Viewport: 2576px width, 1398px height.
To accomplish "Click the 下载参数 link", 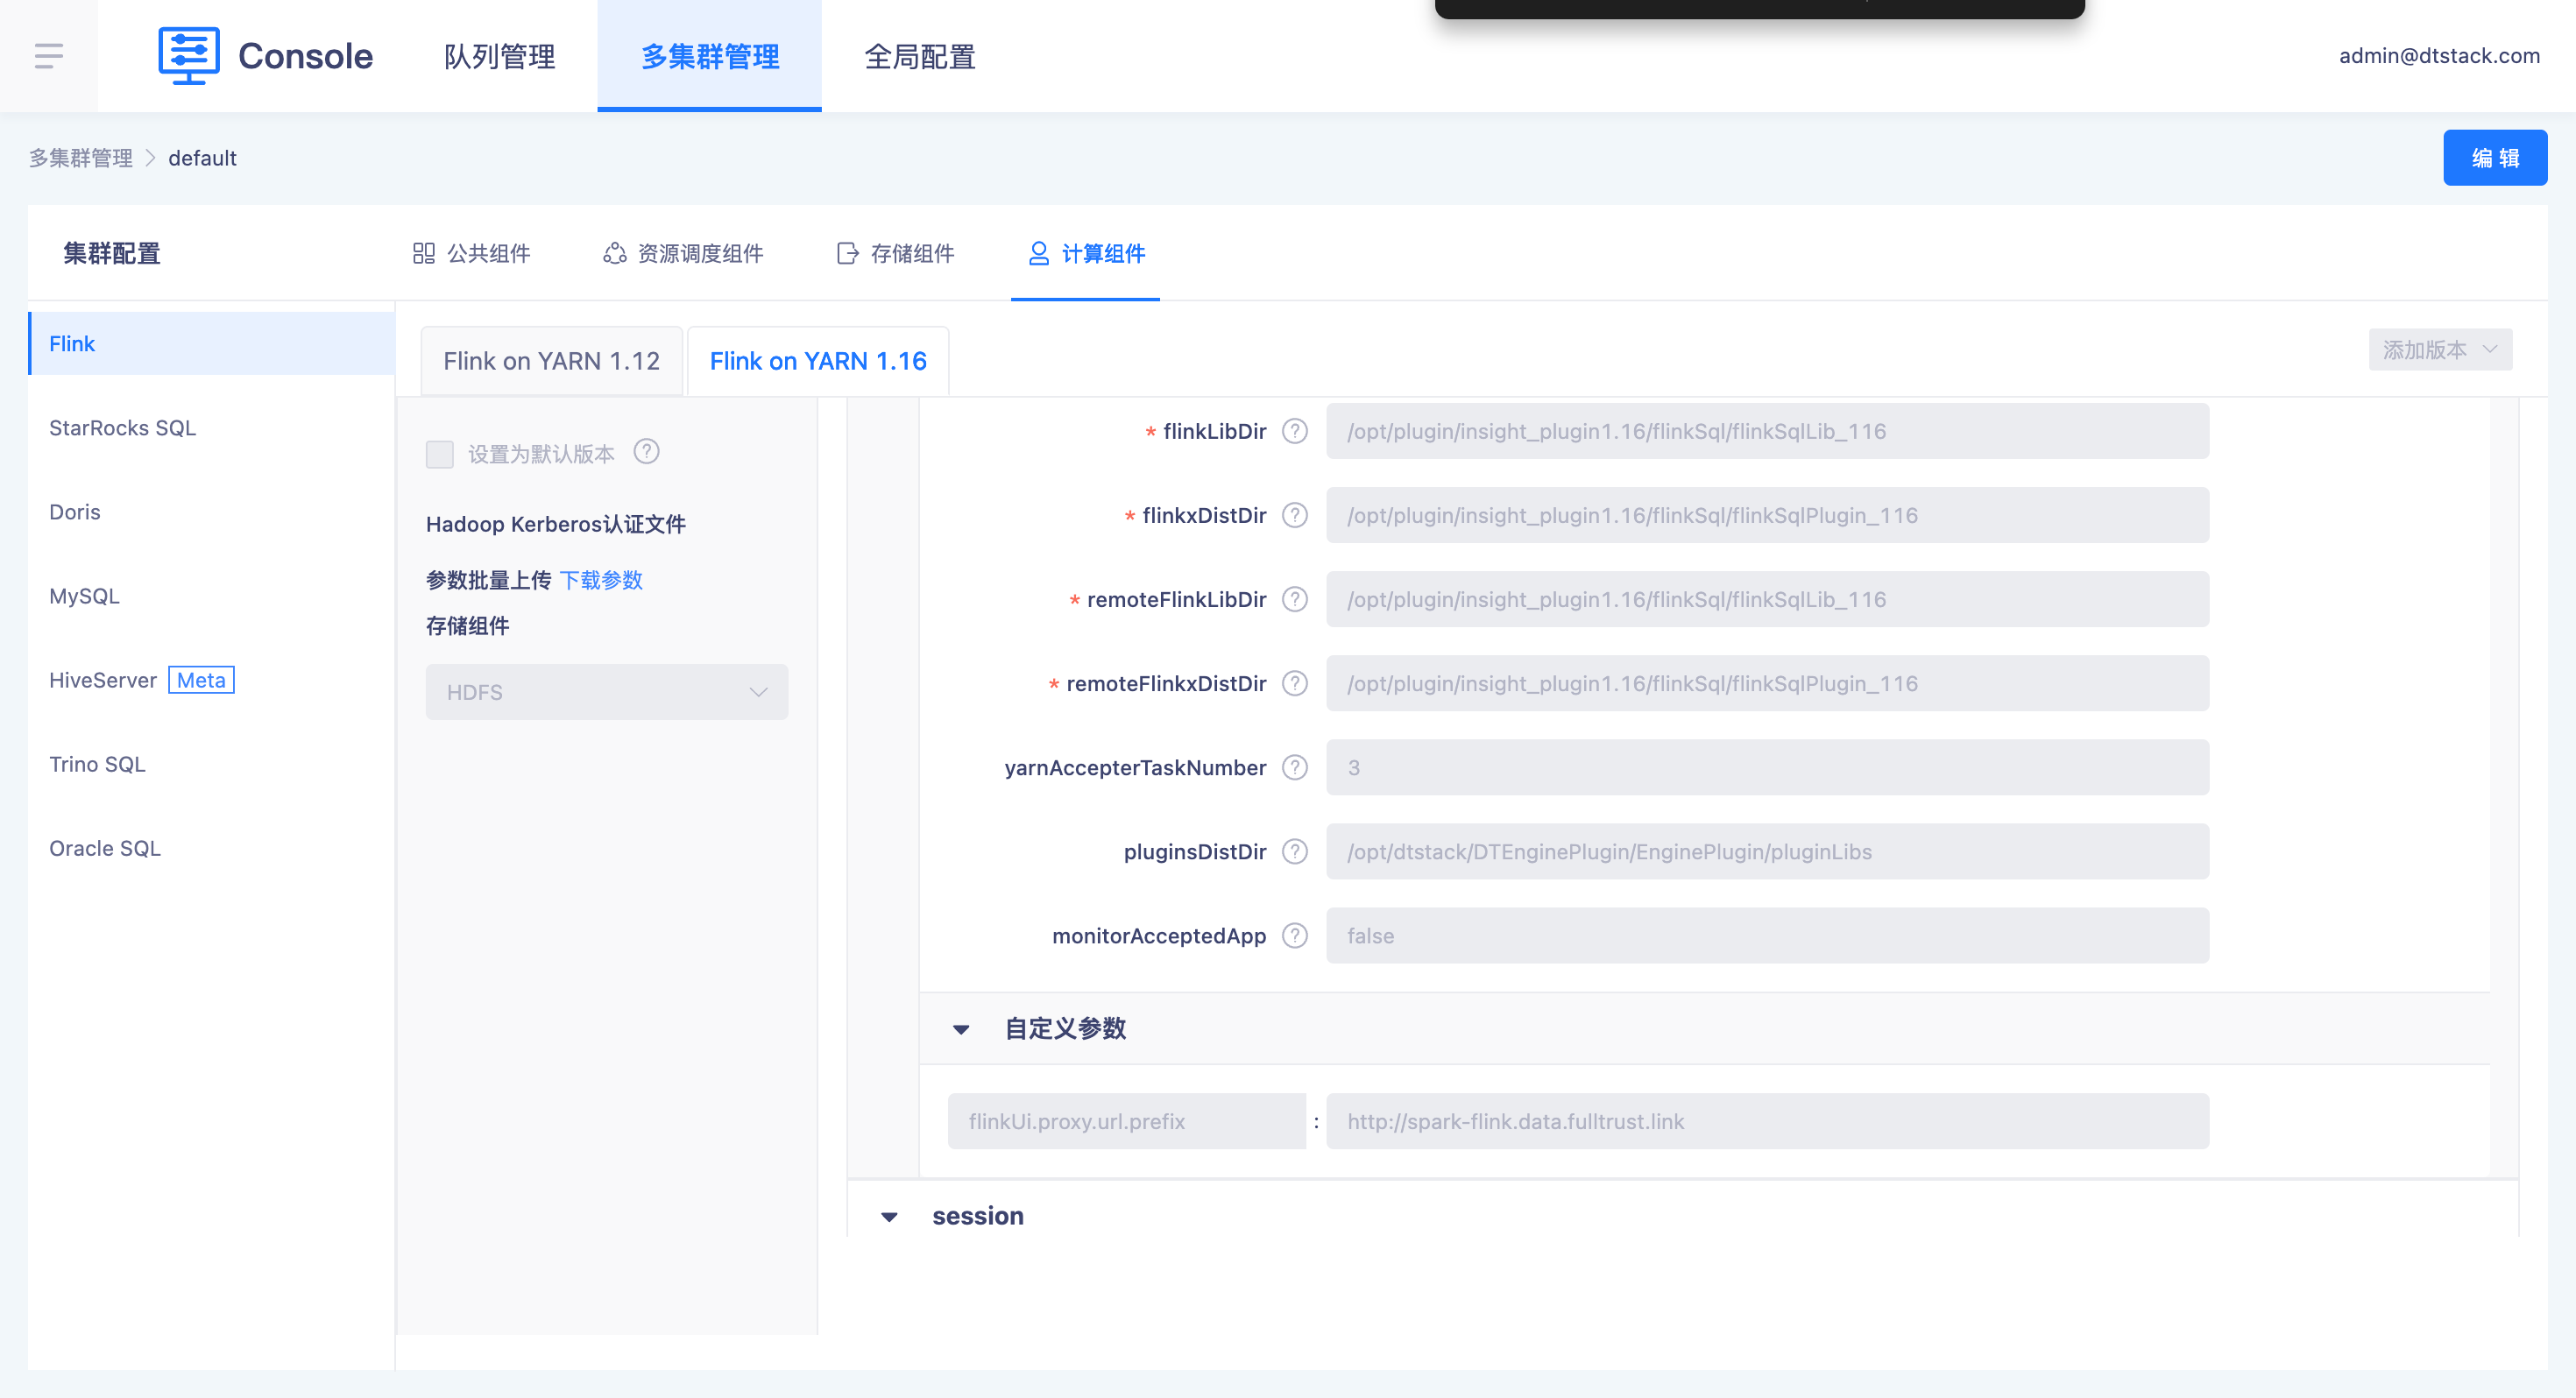I will [x=601, y=580].
